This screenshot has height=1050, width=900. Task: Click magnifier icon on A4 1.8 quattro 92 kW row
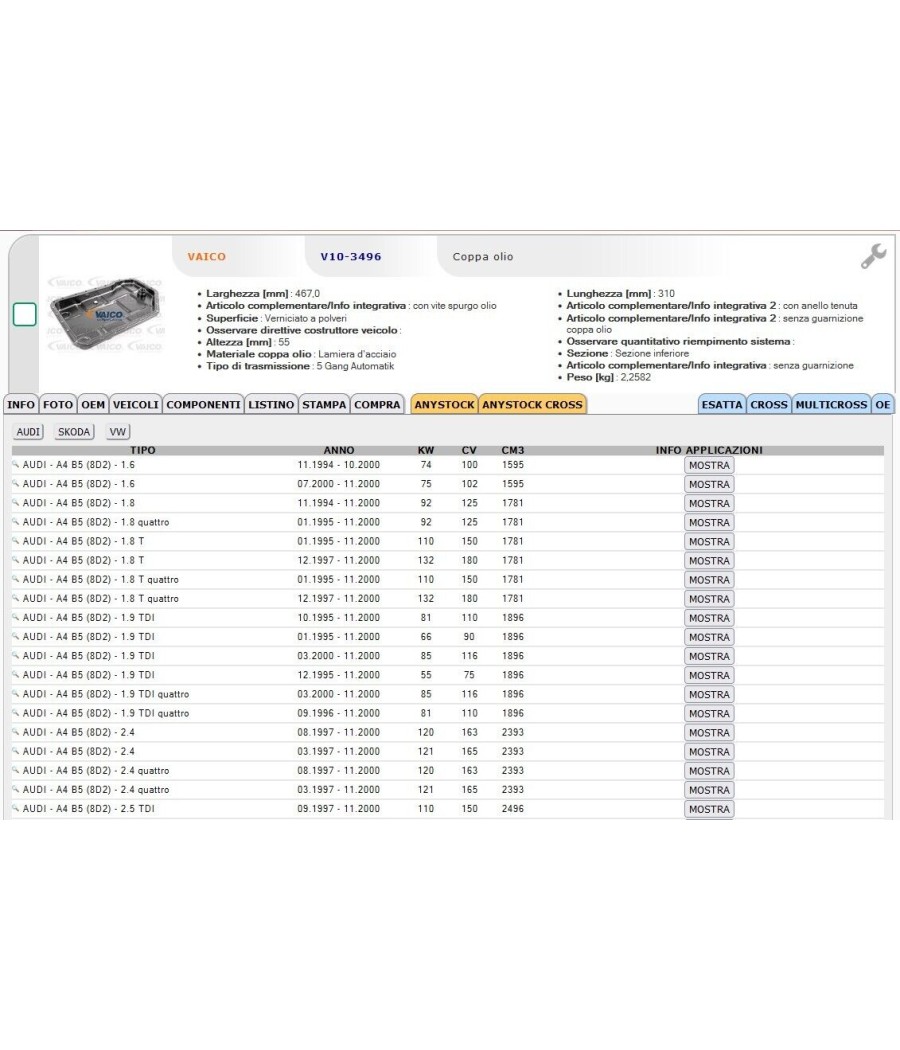point(16,522)
